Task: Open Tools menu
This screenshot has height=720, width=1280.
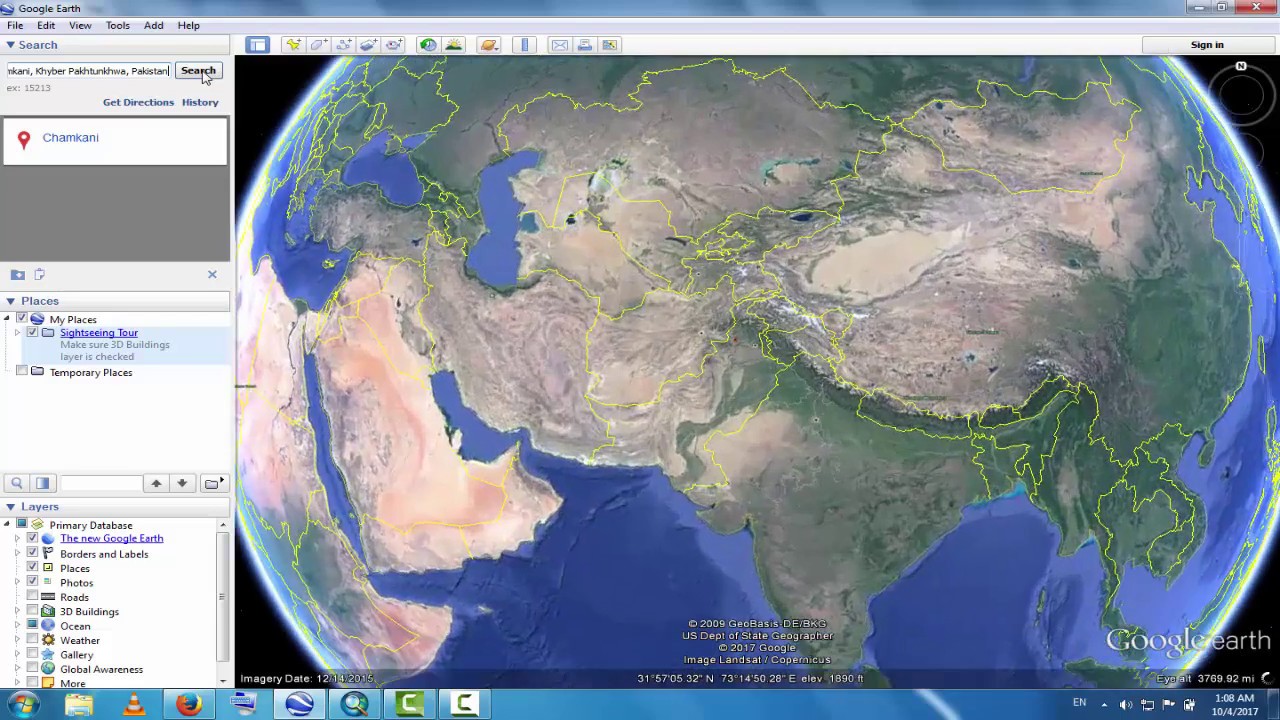Action: pos(117,25)
